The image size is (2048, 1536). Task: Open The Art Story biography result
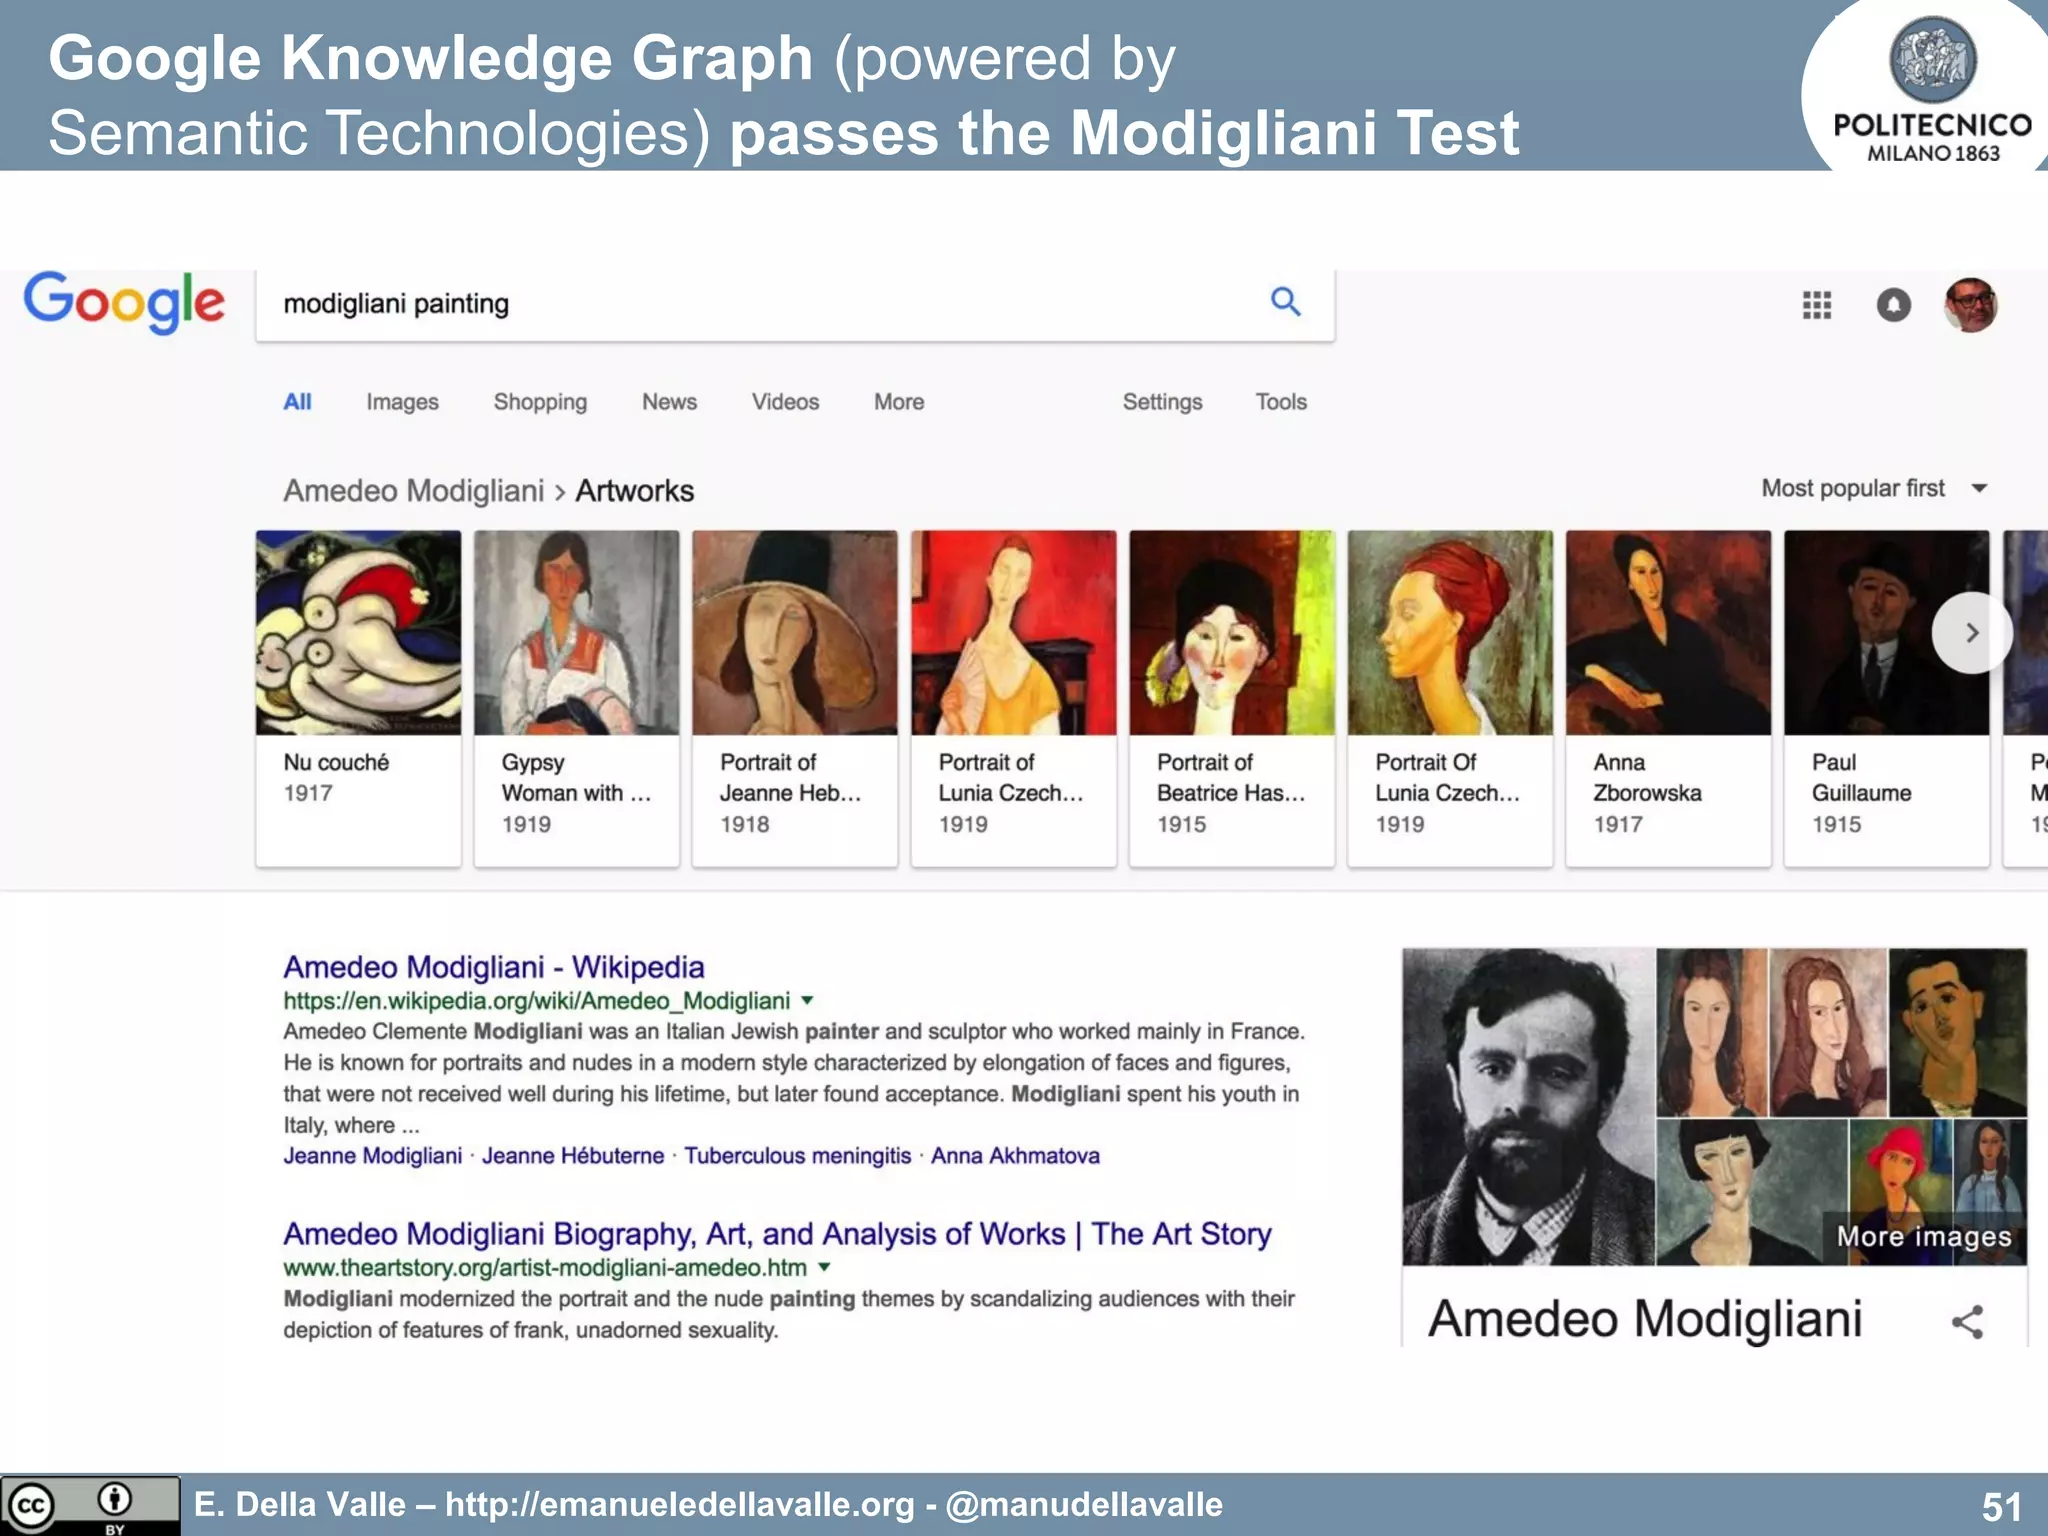(x=777, y=1234)
